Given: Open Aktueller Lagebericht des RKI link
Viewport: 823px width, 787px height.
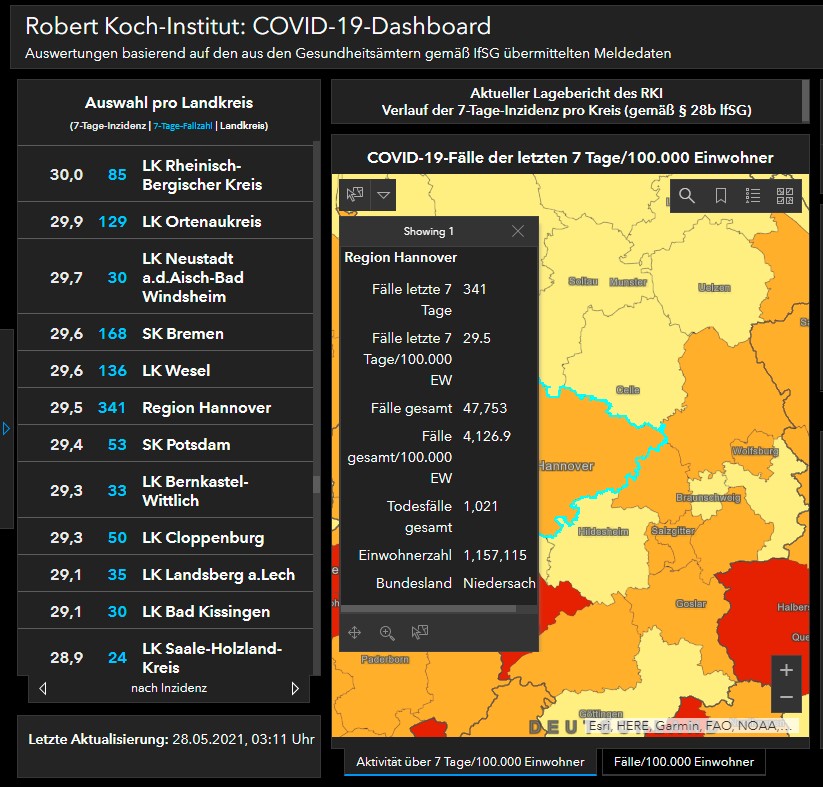Looking at the screenshot, I should click(x=566, y=93).
